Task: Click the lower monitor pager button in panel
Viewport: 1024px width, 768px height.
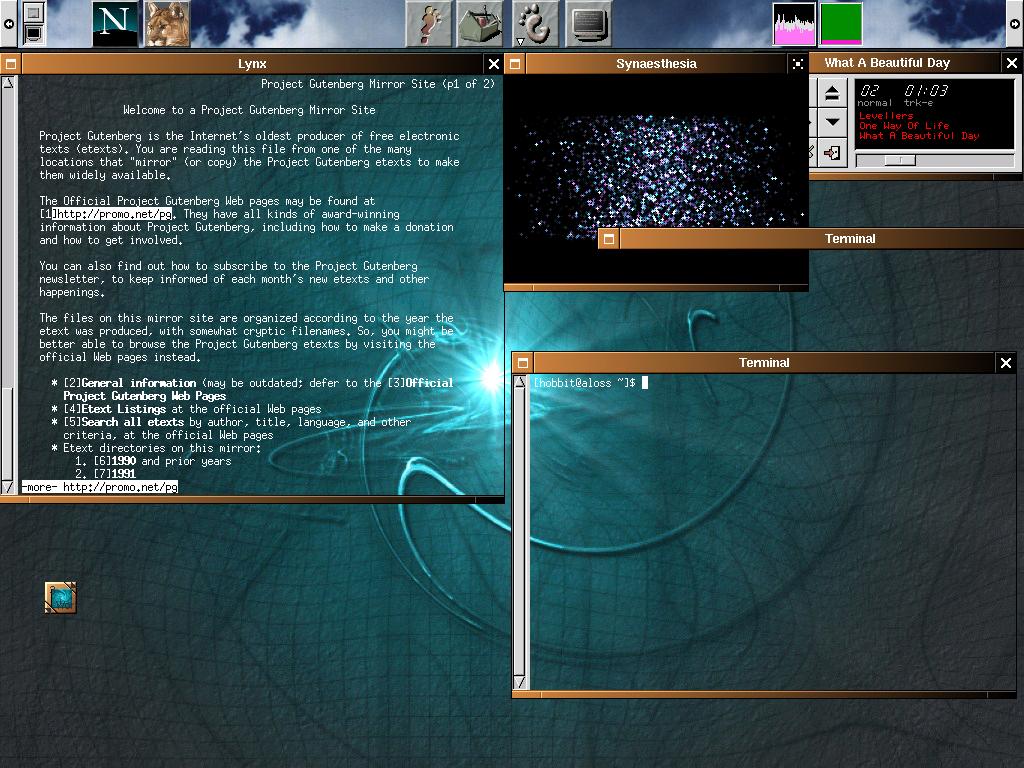Action: point(34,34)
